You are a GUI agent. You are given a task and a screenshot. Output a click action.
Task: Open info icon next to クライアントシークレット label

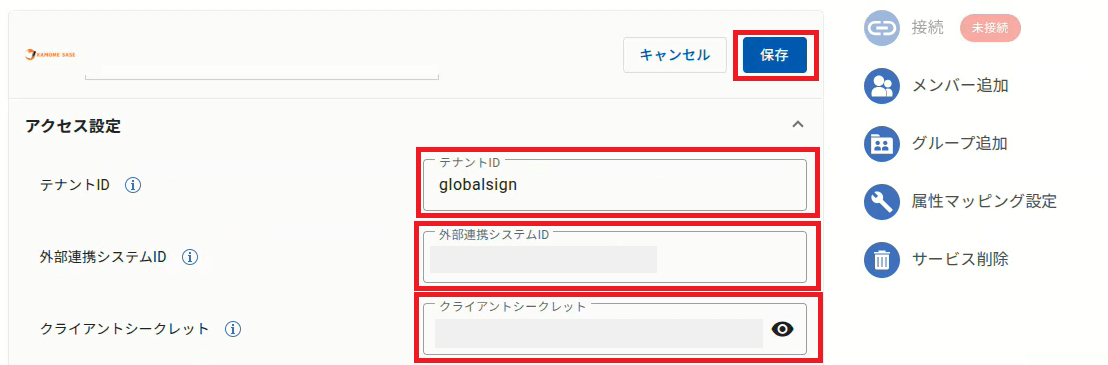coord(233,328)
